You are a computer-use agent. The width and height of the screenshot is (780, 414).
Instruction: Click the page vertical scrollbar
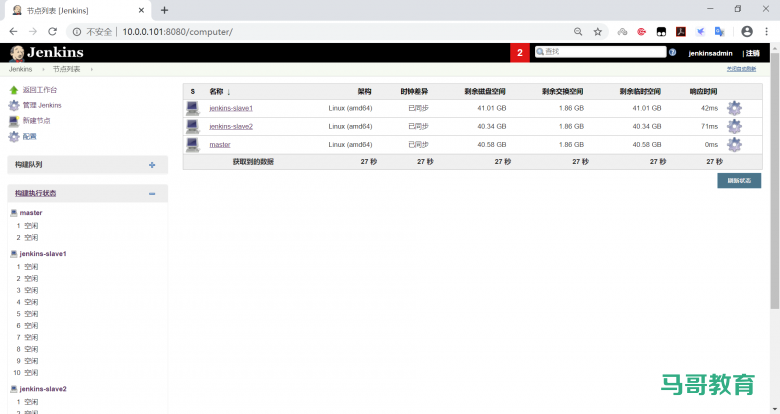pyautogui.click(x=775, y=179)
